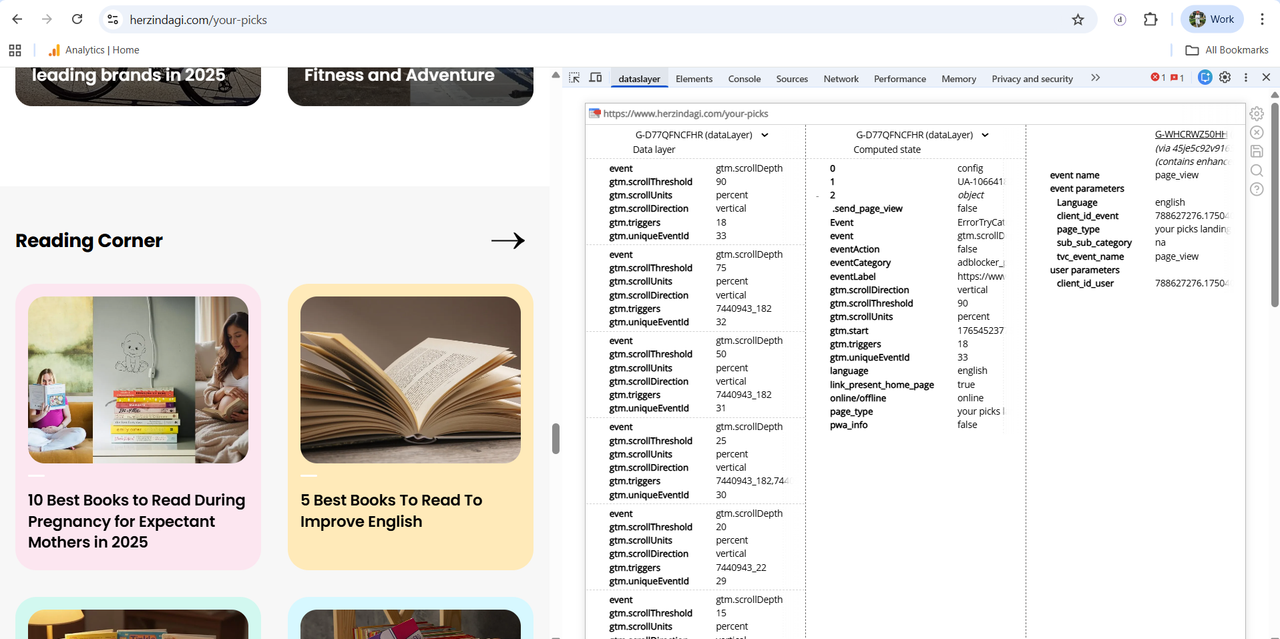Screen dimensions: 1280x639
Task: Open the apps grid in bookmarks bar
Action: coord(15,50)
